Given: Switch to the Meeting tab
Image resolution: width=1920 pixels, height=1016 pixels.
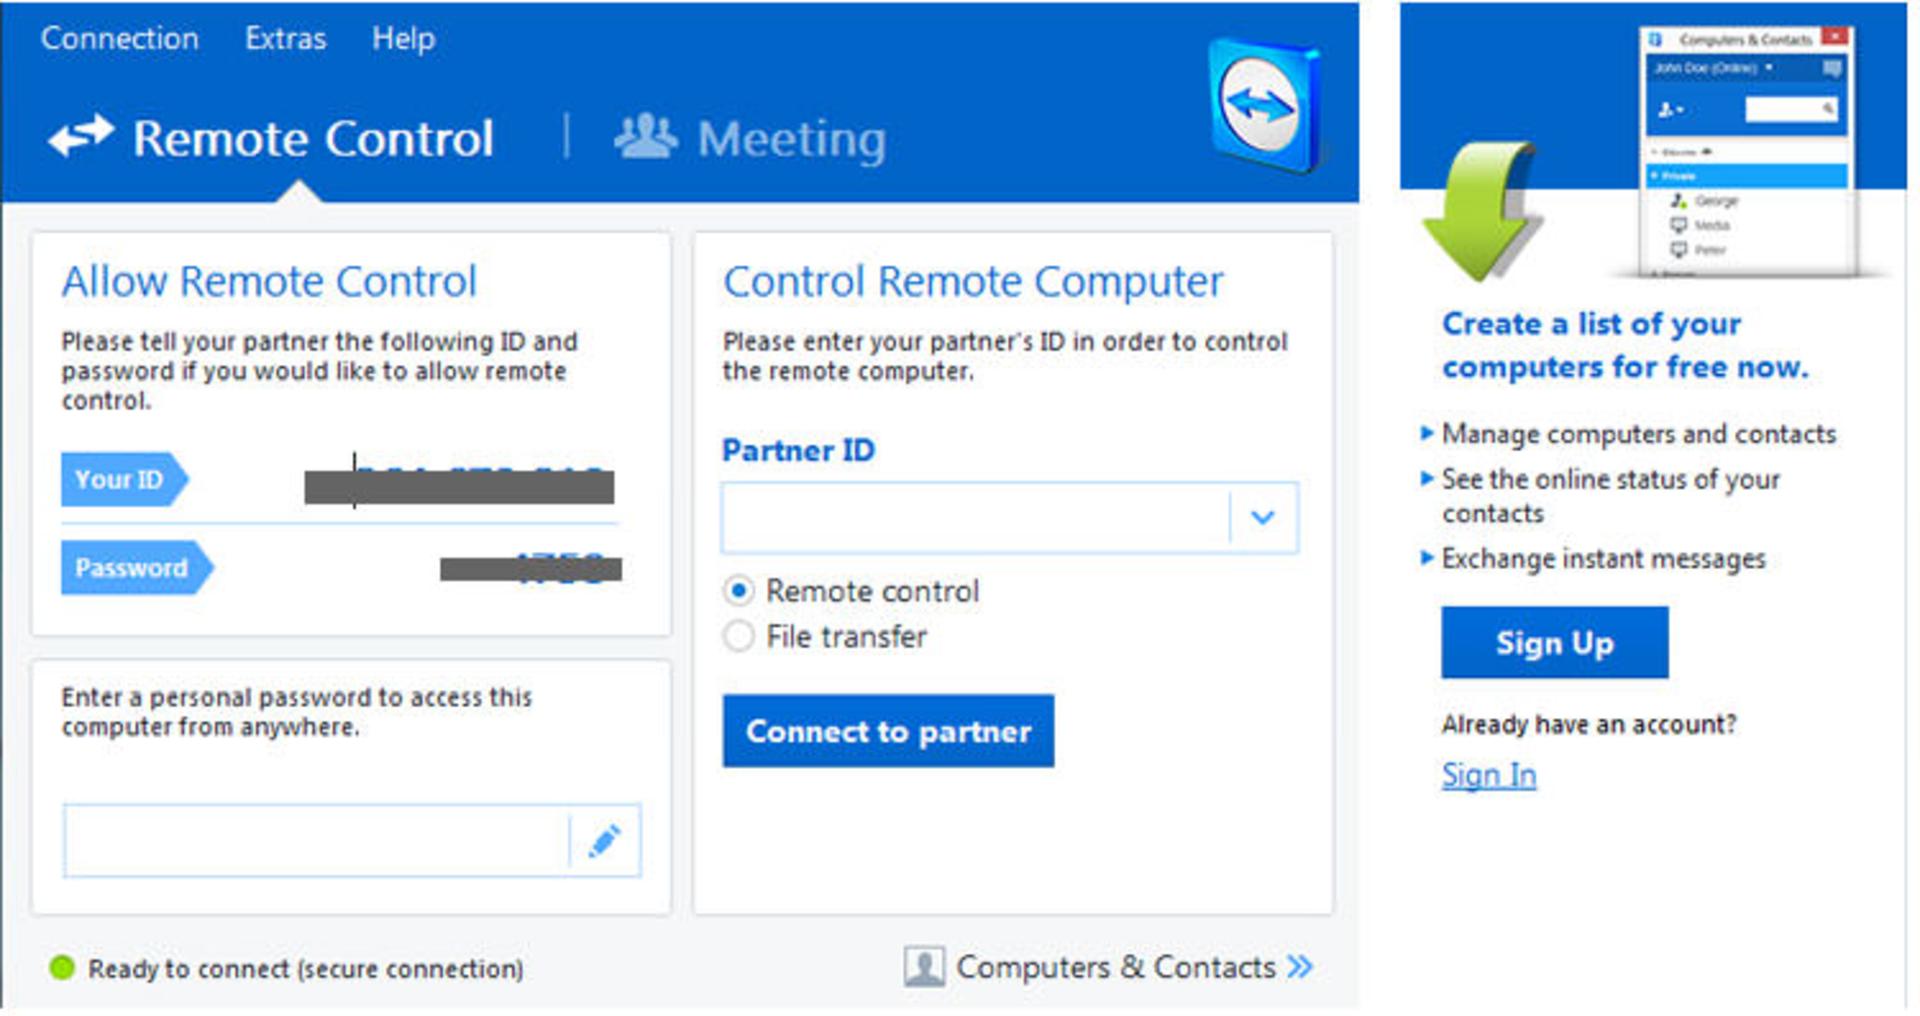Looking at the screenshot, I should click(751, 138).
